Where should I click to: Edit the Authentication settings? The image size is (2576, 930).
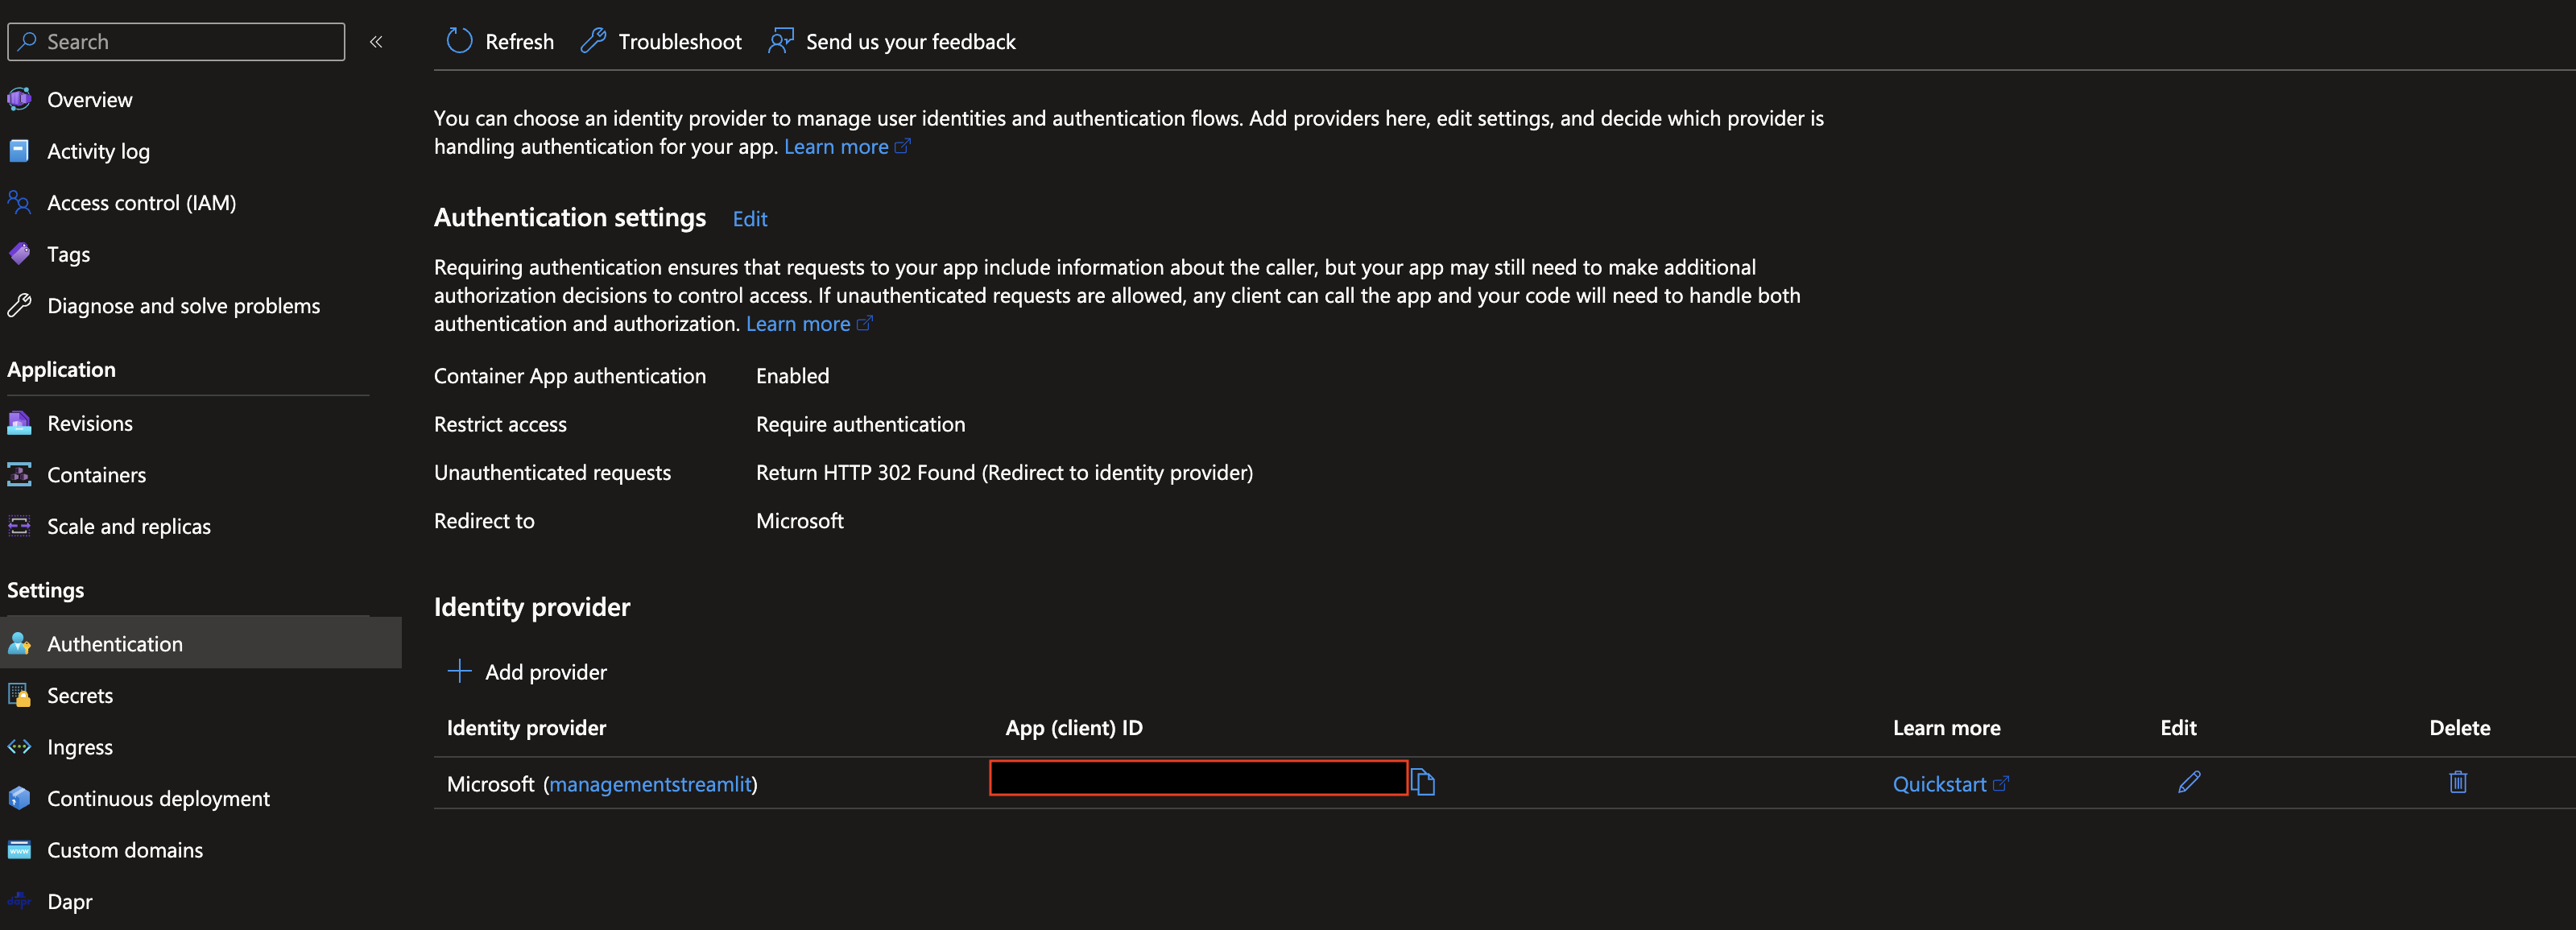click(x=749, y=218)
